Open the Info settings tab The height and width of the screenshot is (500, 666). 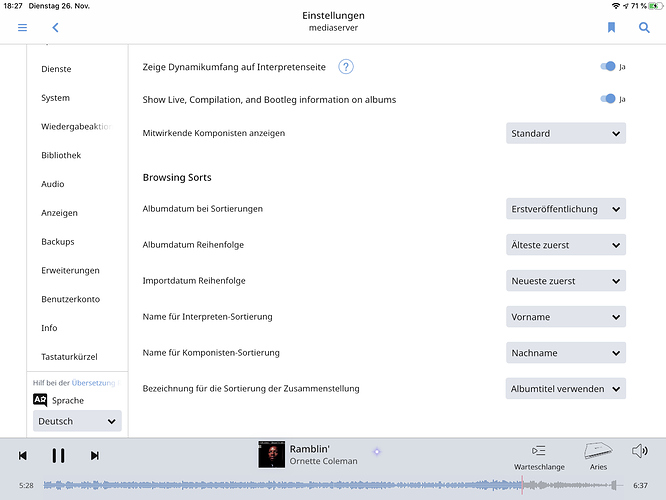(49, 328)
